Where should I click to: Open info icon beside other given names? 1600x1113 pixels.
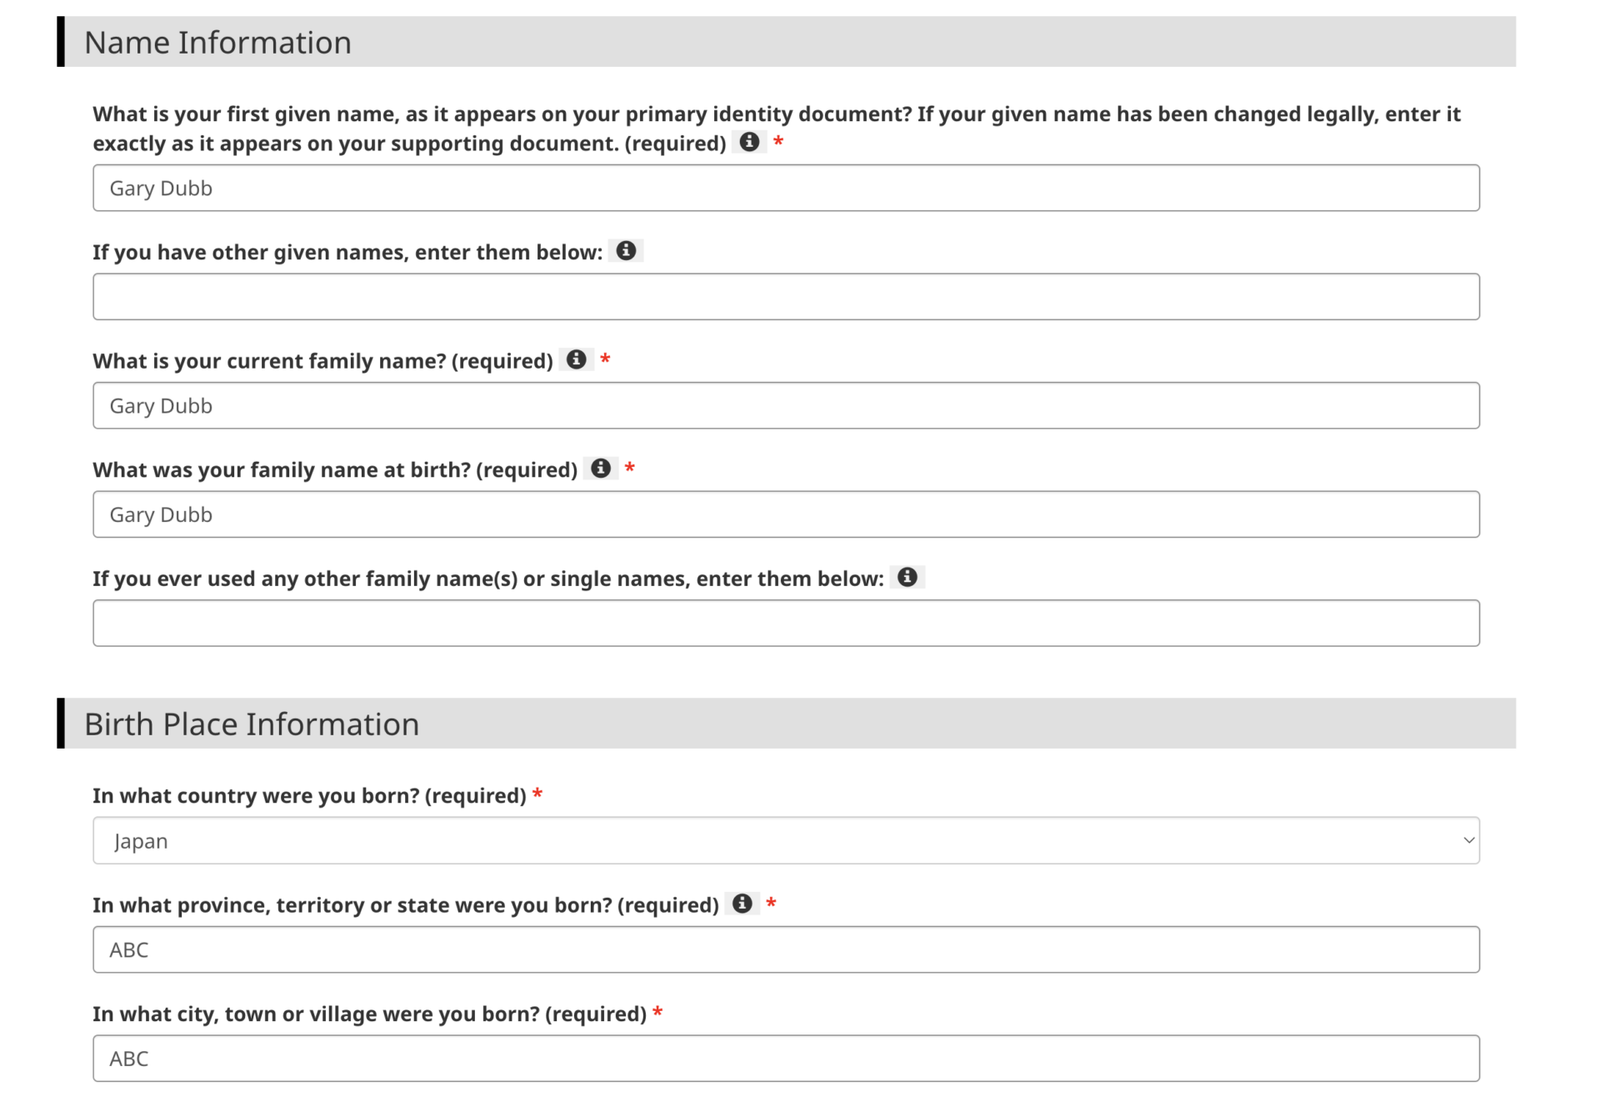click(x=626, y=251)
